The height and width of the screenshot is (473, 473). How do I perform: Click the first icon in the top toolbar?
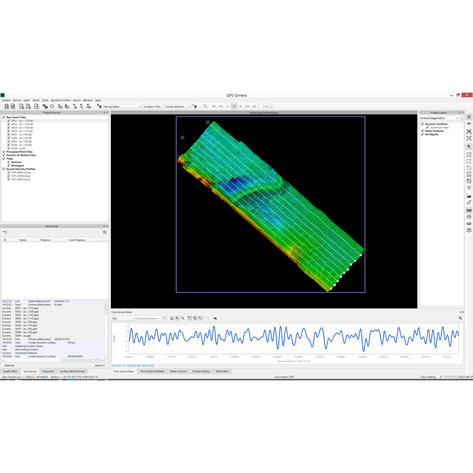click(x=6, y=106)
